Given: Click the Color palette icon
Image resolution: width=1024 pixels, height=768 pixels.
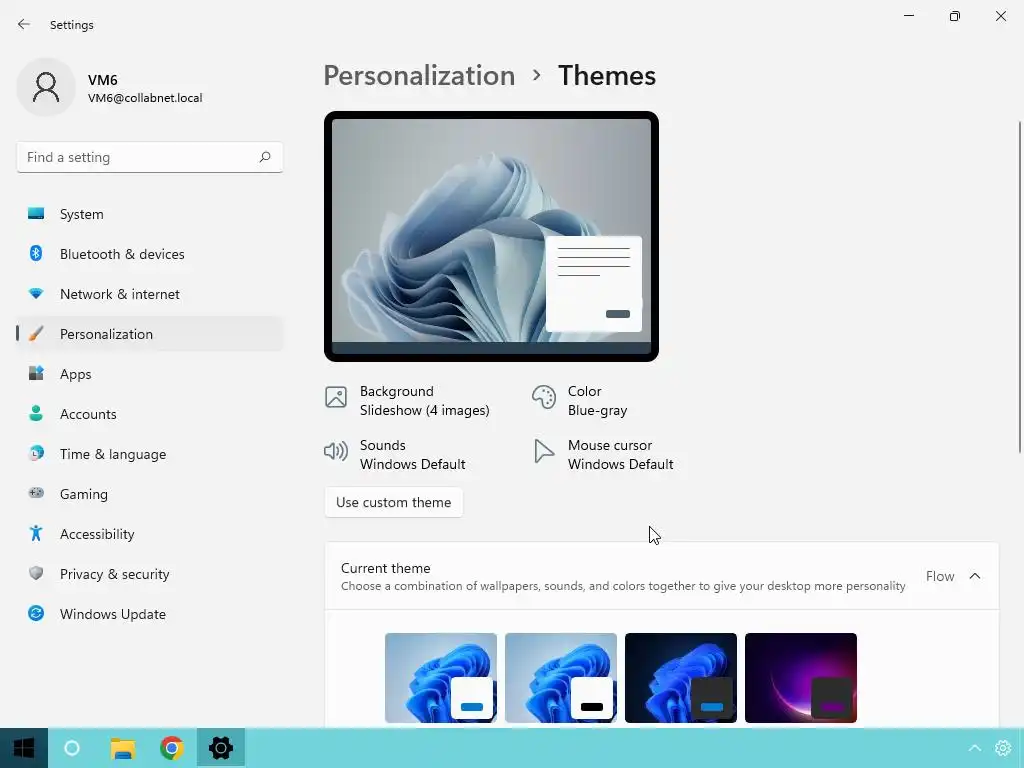Looking at the screenshot, I should [x=543, y=396].
